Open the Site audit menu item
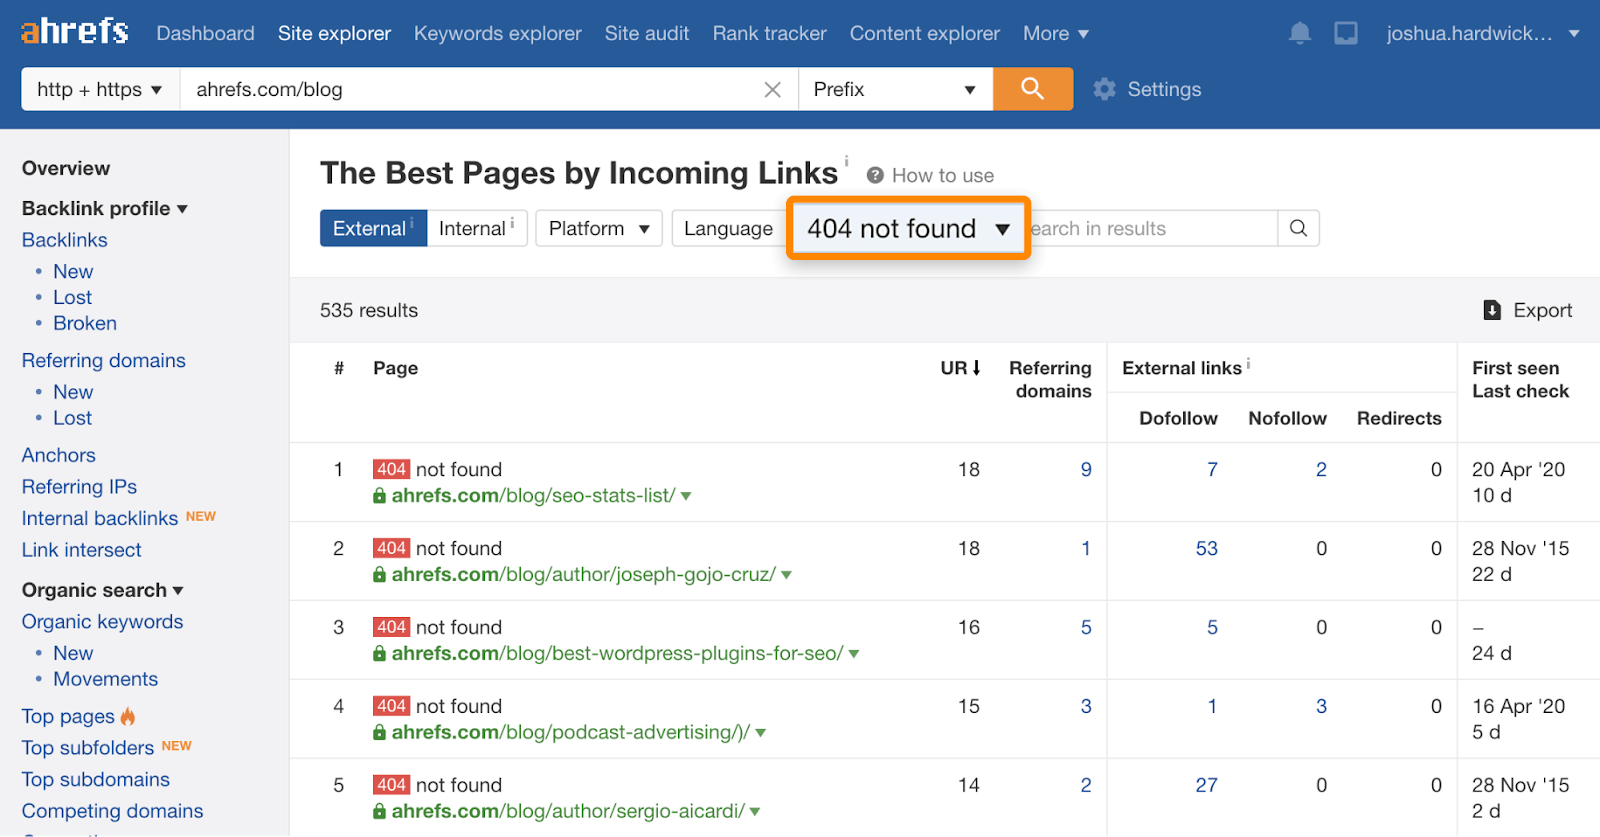 (x=646, y=33)
